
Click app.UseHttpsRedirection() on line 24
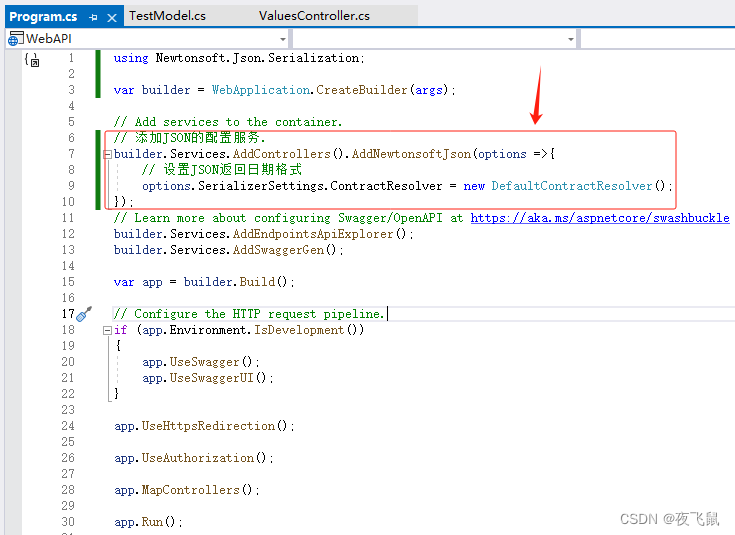point(204,426)
